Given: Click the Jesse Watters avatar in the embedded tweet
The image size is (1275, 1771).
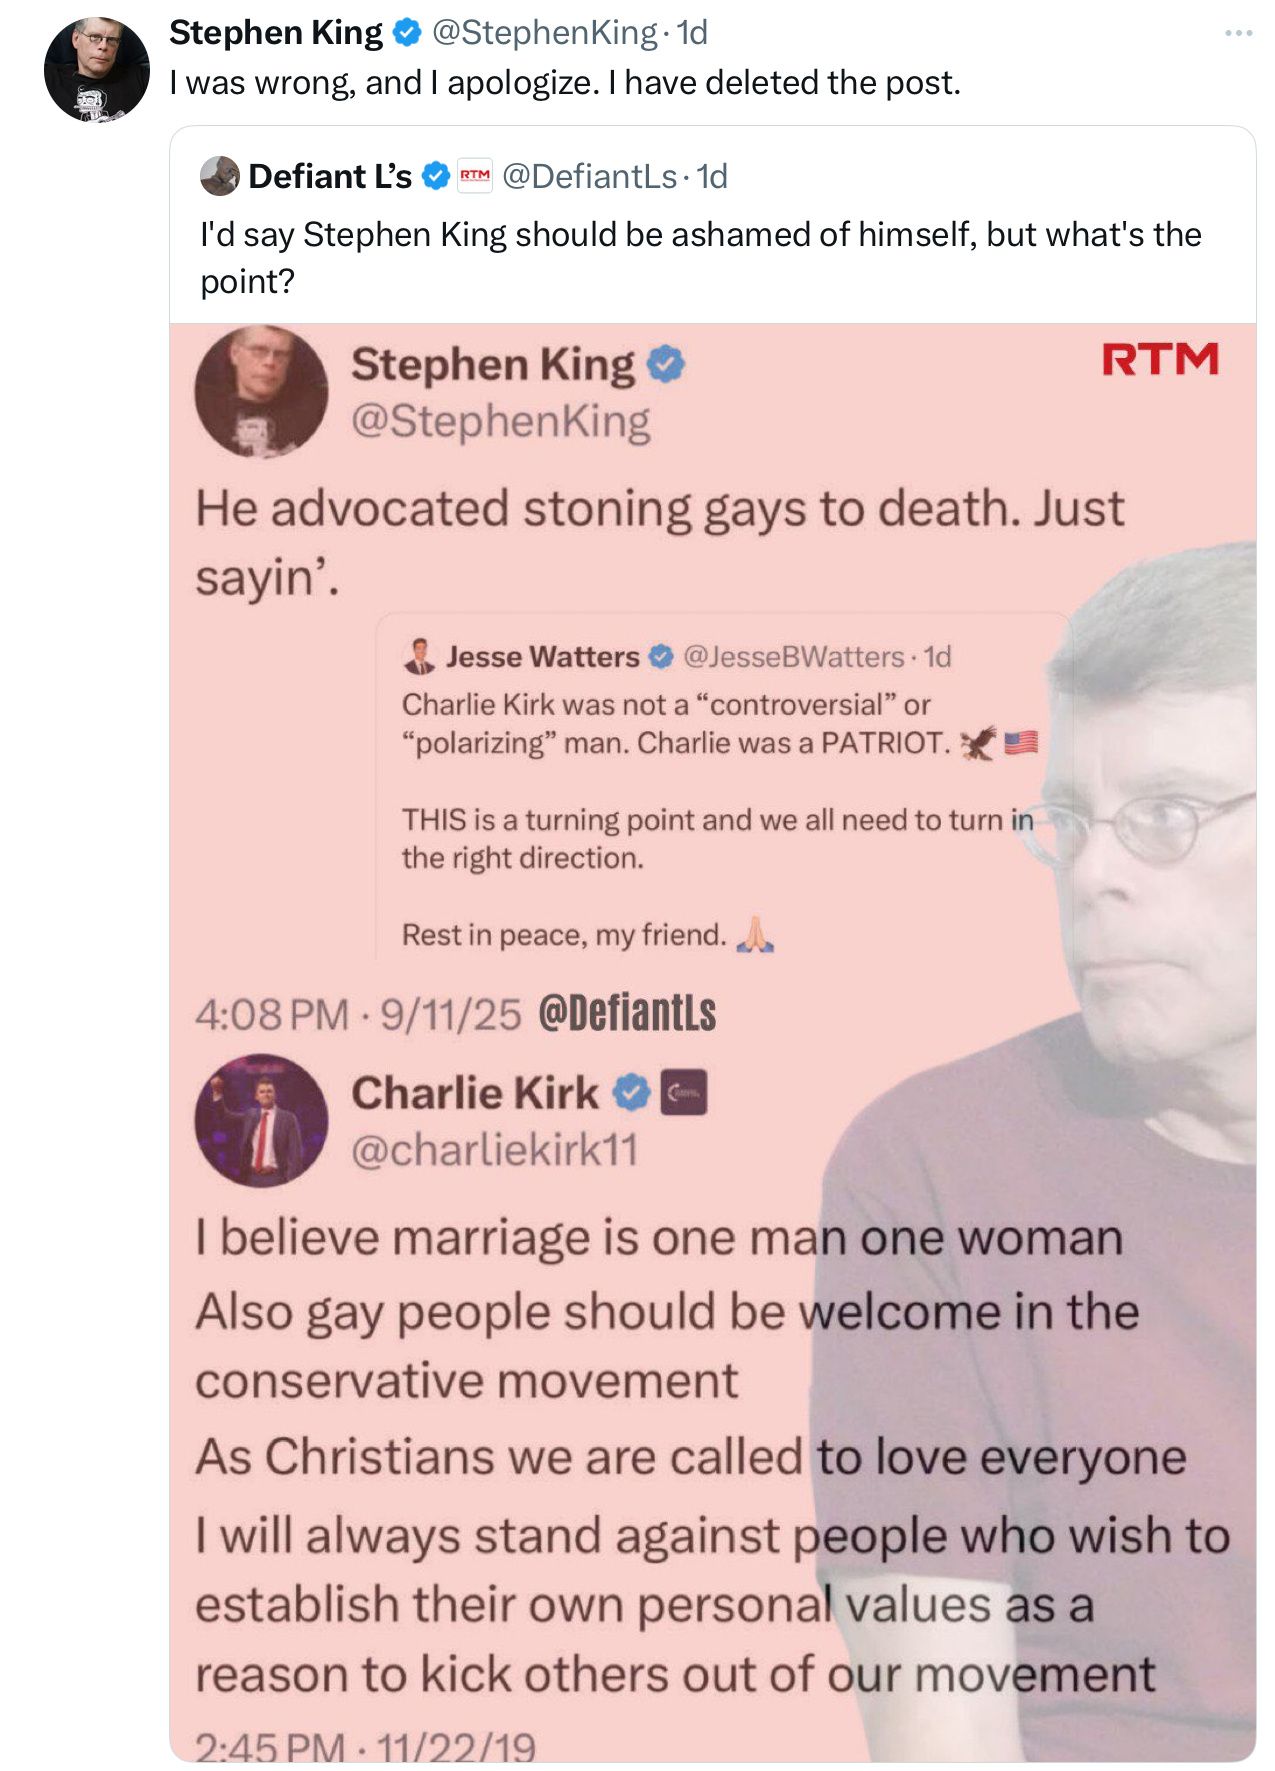Looking at the screenshot, I should pyautogui.click(x=420, y=656).
